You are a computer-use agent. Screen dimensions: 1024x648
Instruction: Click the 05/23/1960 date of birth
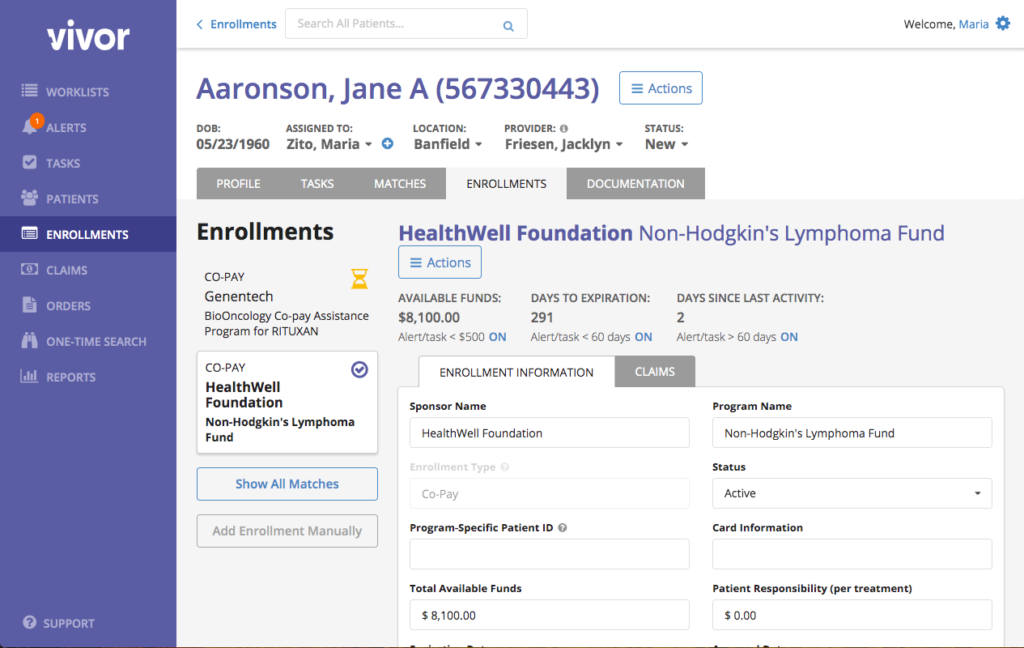click(x=233, y=144)
